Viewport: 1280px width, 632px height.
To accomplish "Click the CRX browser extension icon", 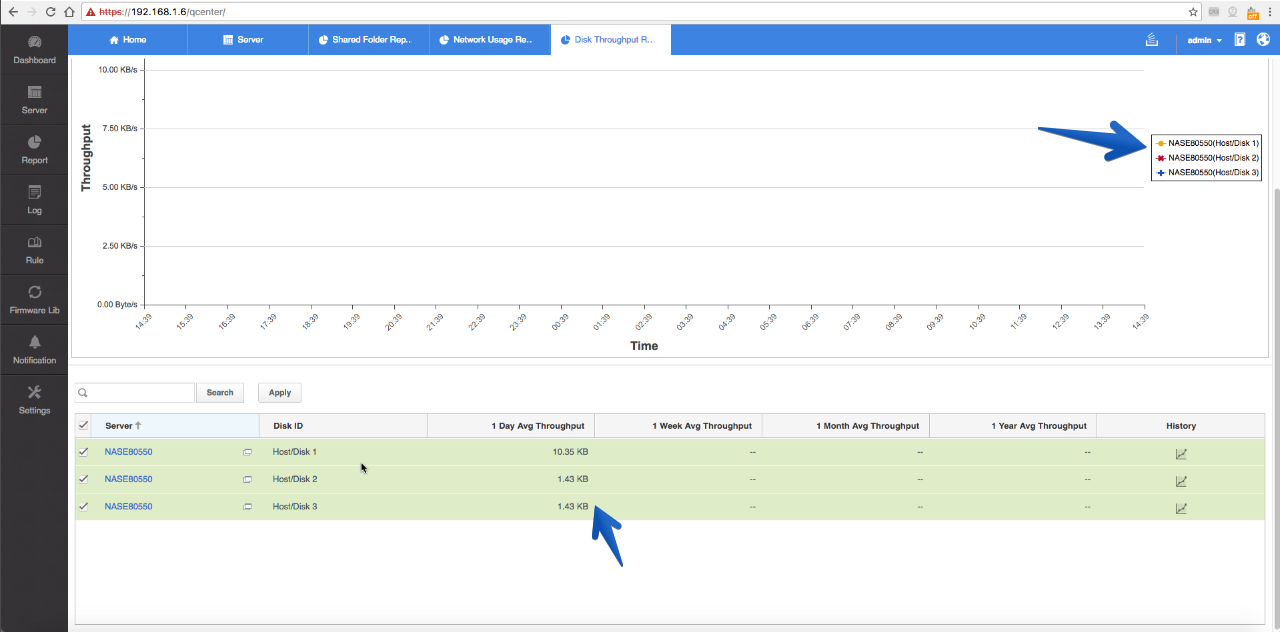I will [1214, 12].
